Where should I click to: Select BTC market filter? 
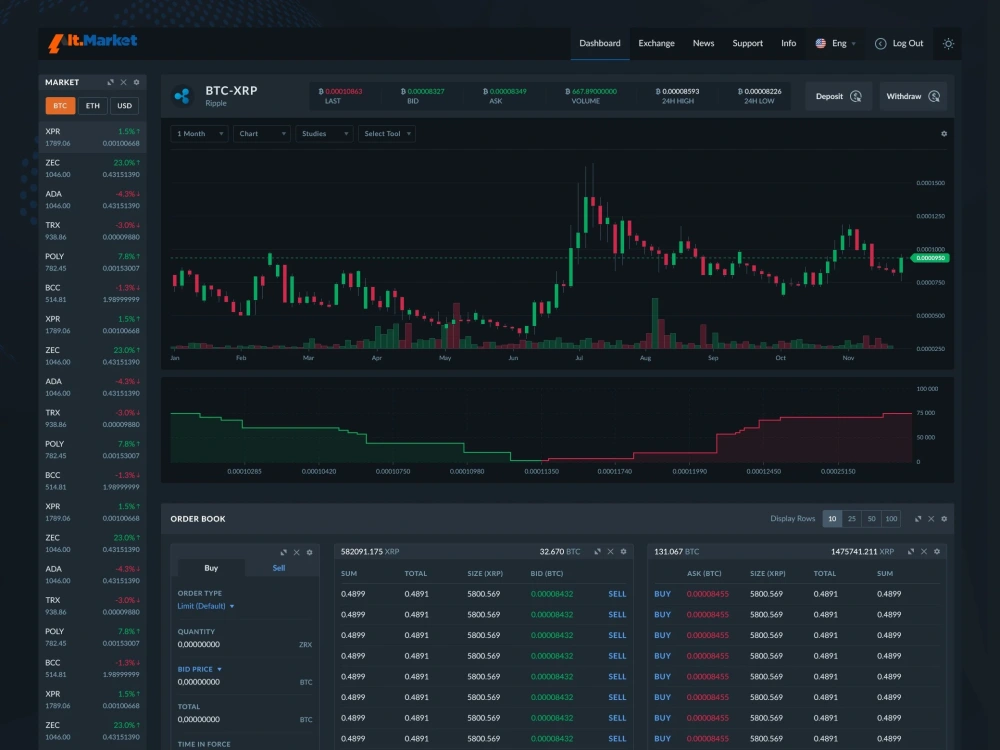coord(60,106)
